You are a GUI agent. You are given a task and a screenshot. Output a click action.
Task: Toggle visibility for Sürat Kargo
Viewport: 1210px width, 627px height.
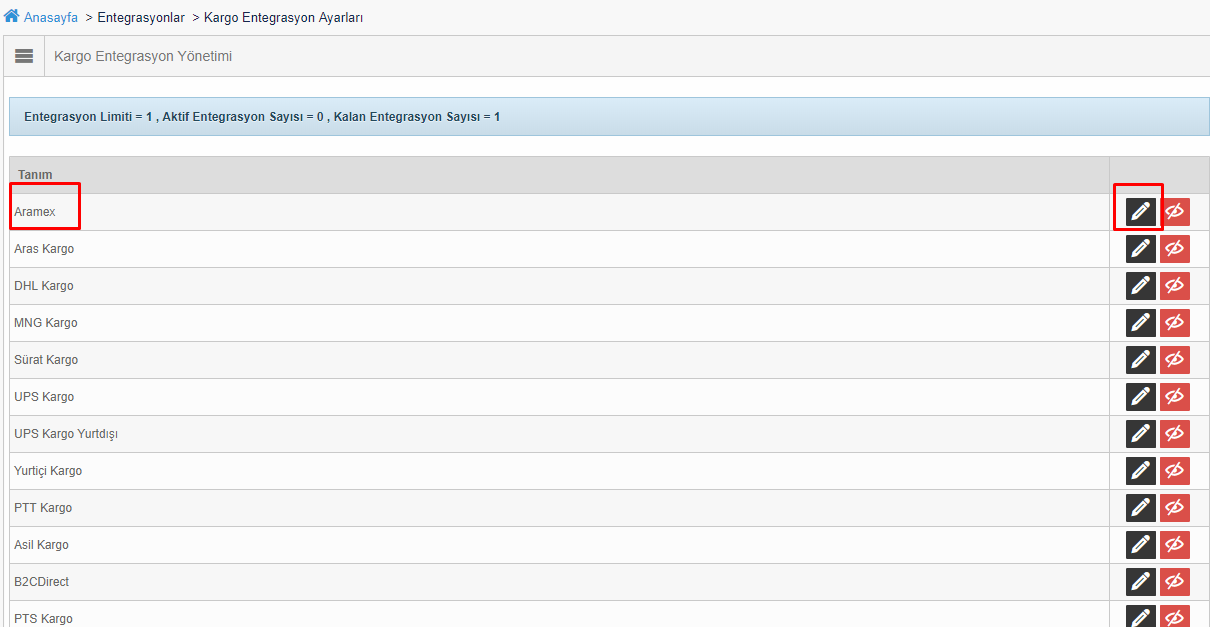pyautogui.click(x=1175, y=360)
